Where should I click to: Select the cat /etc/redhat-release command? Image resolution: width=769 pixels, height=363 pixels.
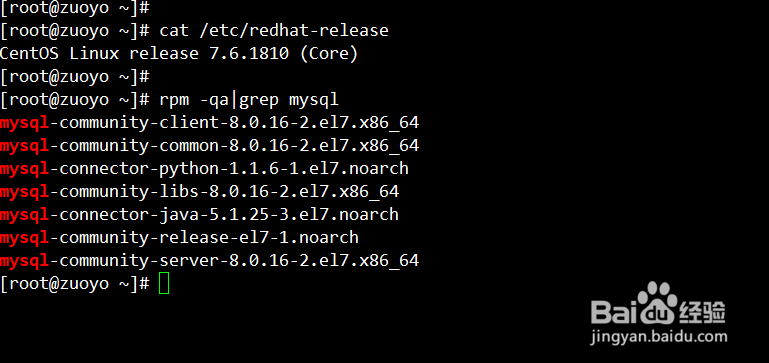tap(274, 30)
